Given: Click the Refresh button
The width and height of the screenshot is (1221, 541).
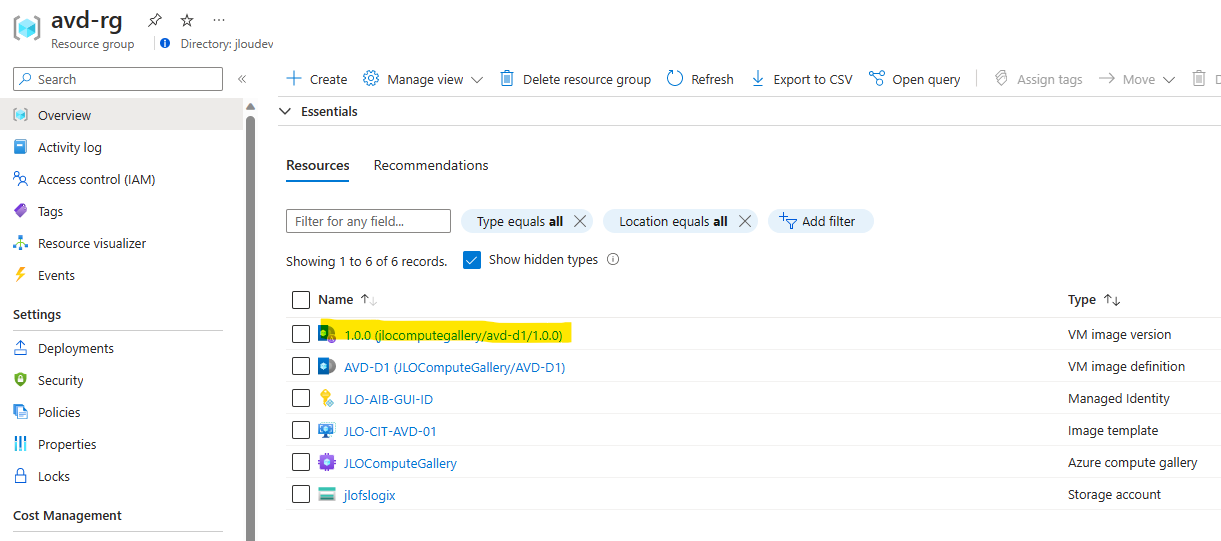Looking at the screenshot, I should pyautogui.click(x=700, y=79).
